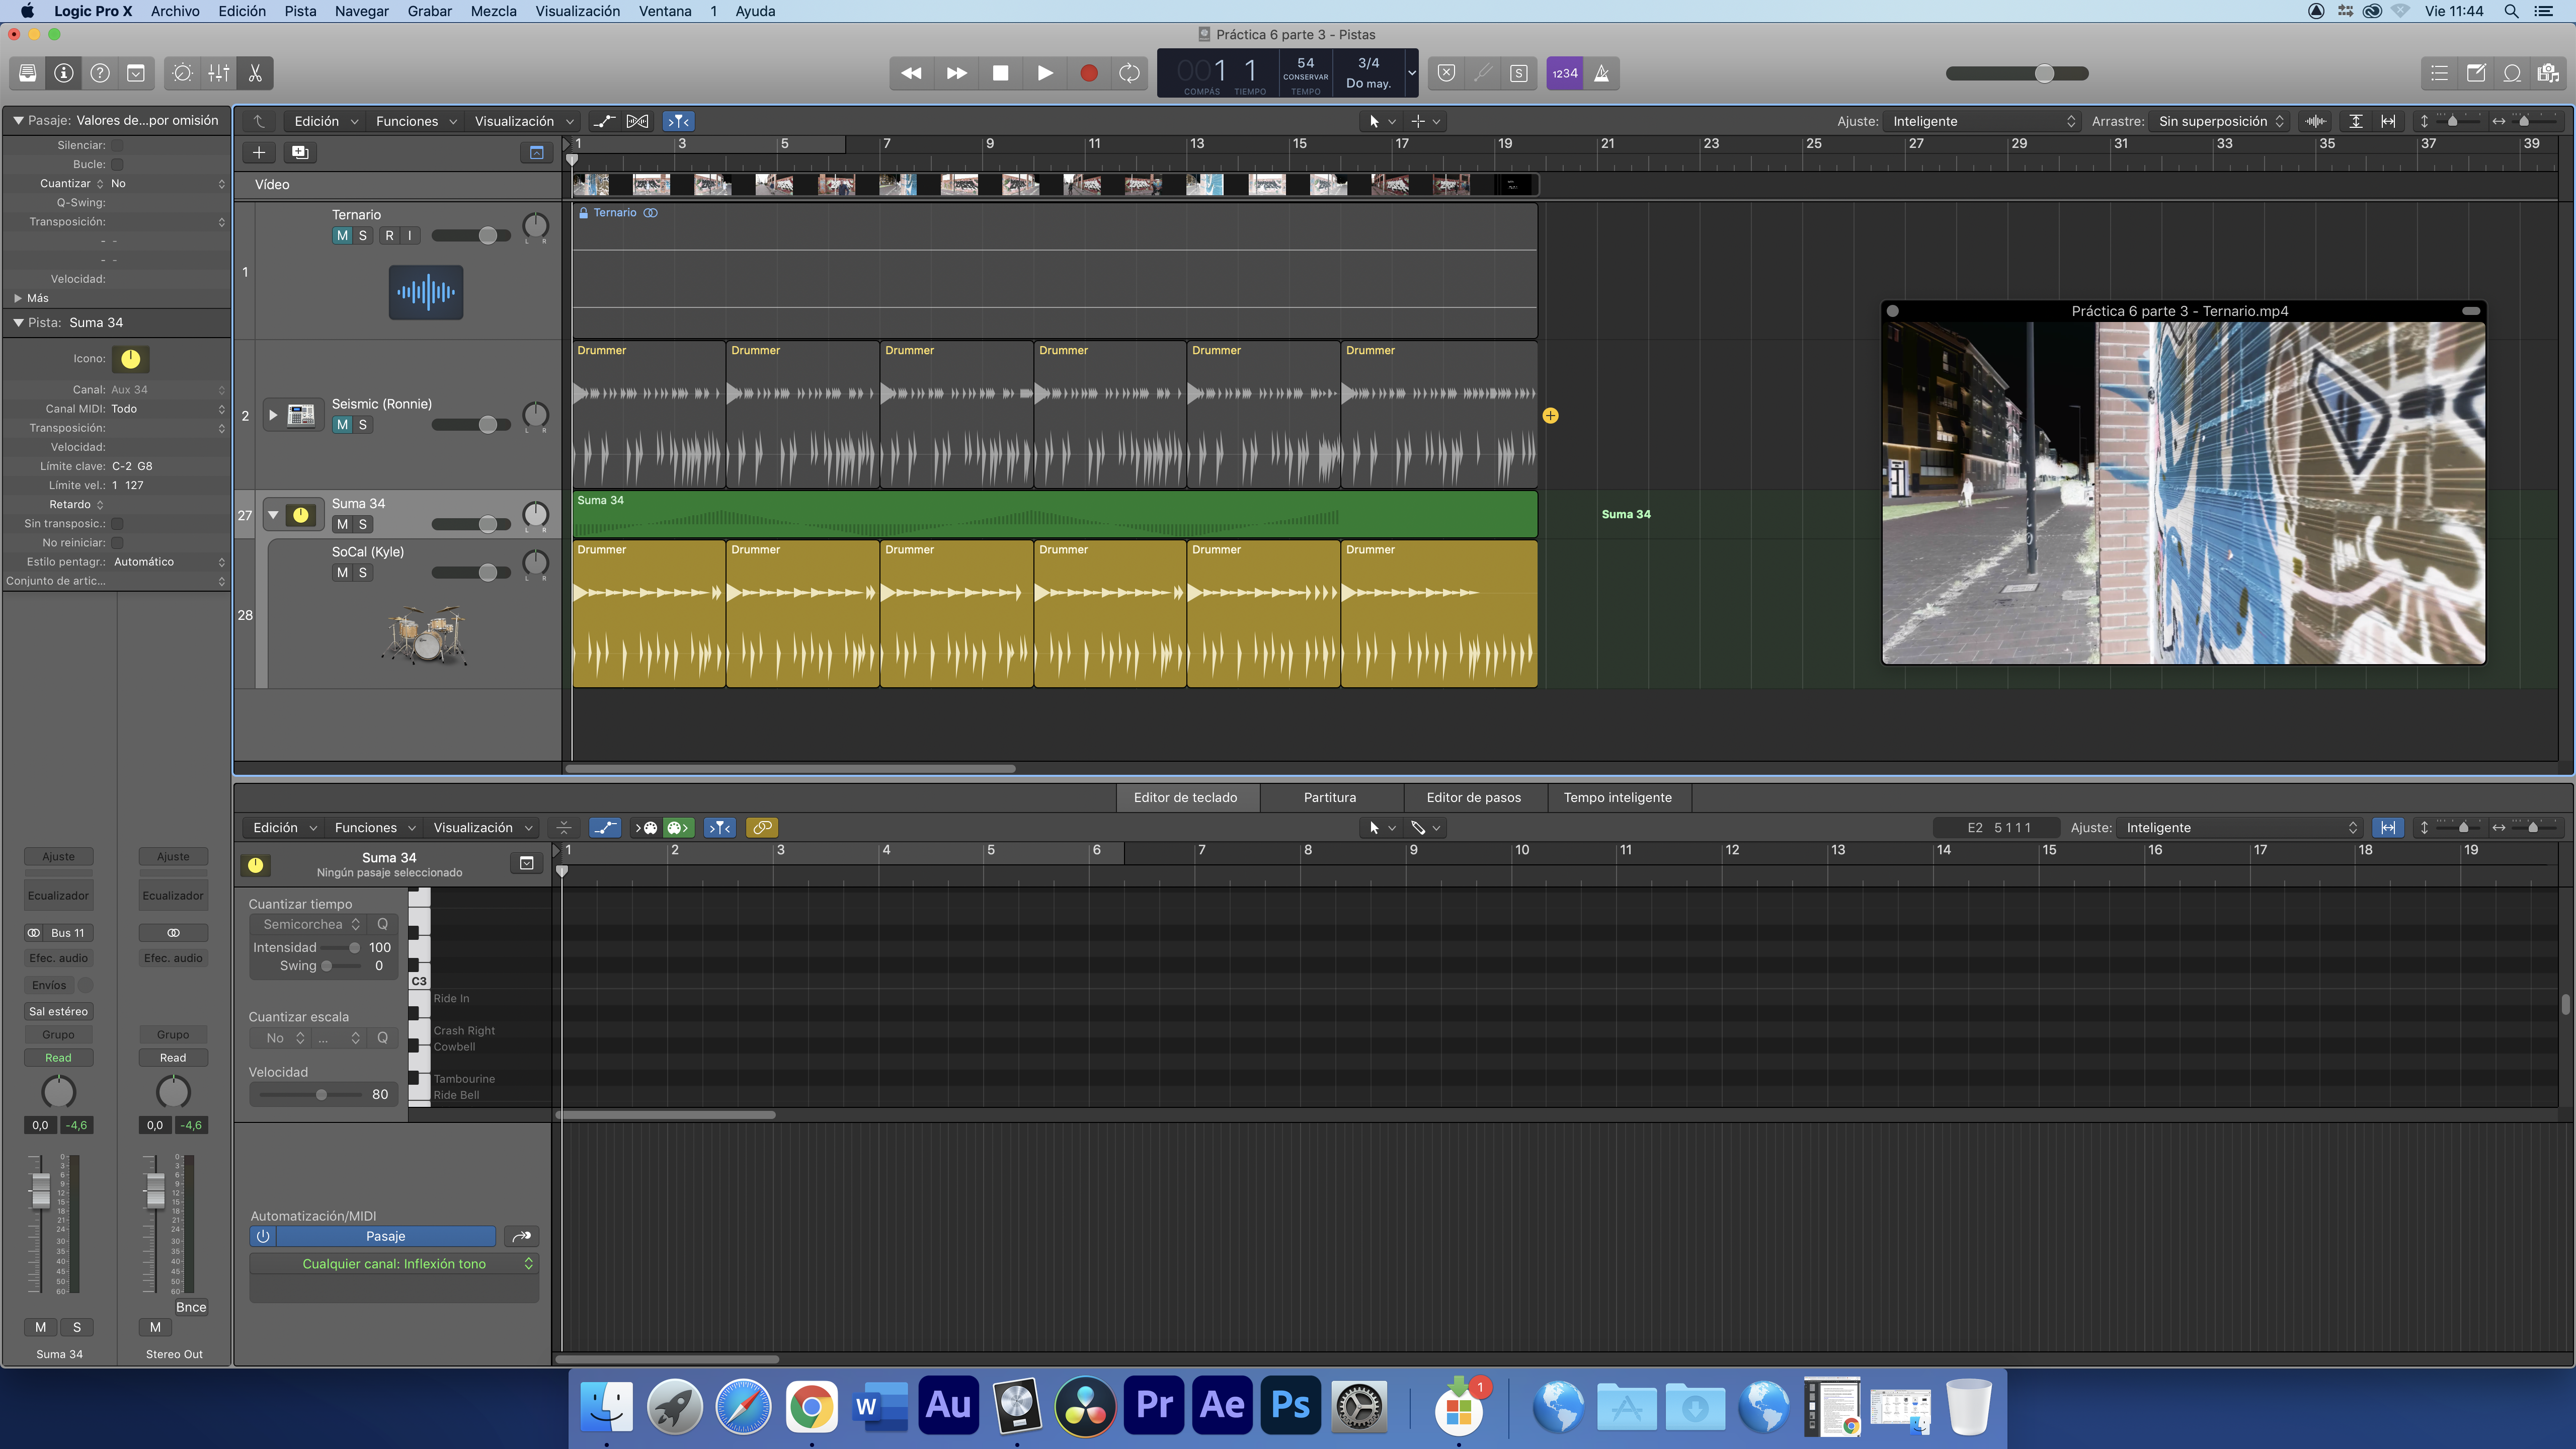Open the Smart Controls button

(182, 73)
